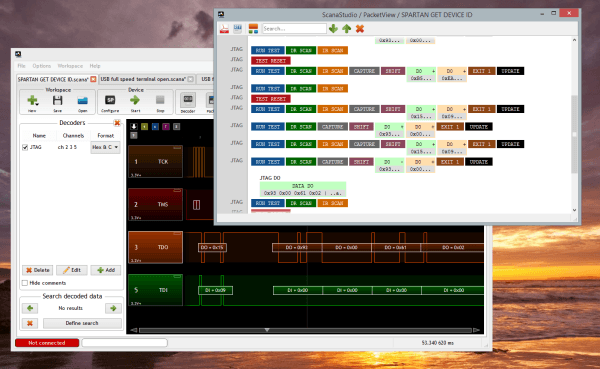Click the Add decoder button
The image size is (600, 369).
pos(106,270)
